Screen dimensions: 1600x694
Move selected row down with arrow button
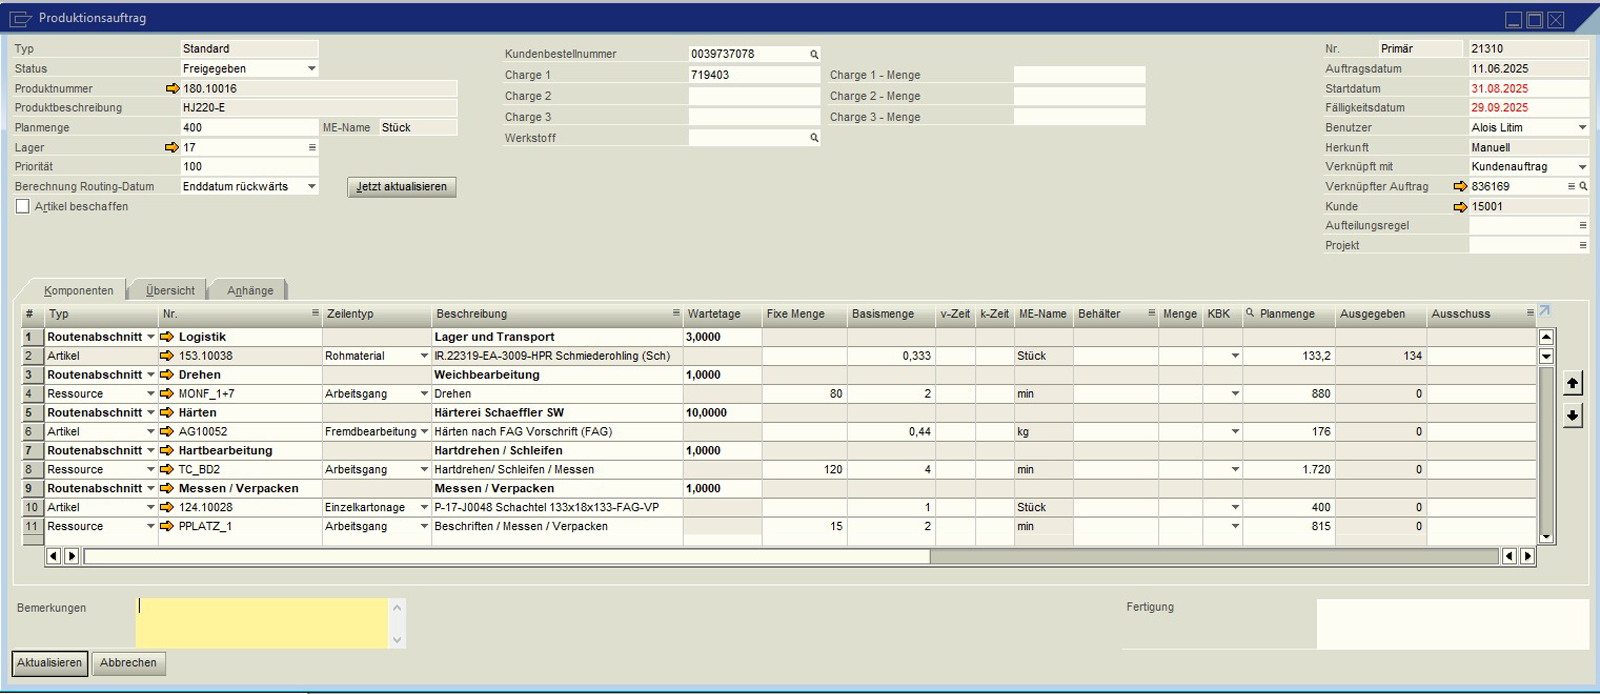pos(1572,416)
